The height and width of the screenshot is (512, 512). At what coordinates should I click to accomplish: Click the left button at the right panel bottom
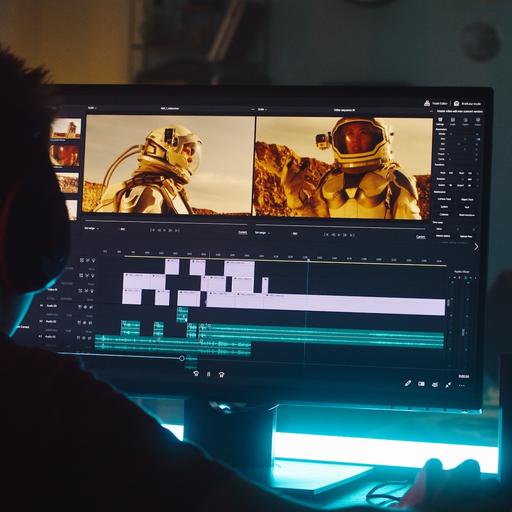pos(443,236)
